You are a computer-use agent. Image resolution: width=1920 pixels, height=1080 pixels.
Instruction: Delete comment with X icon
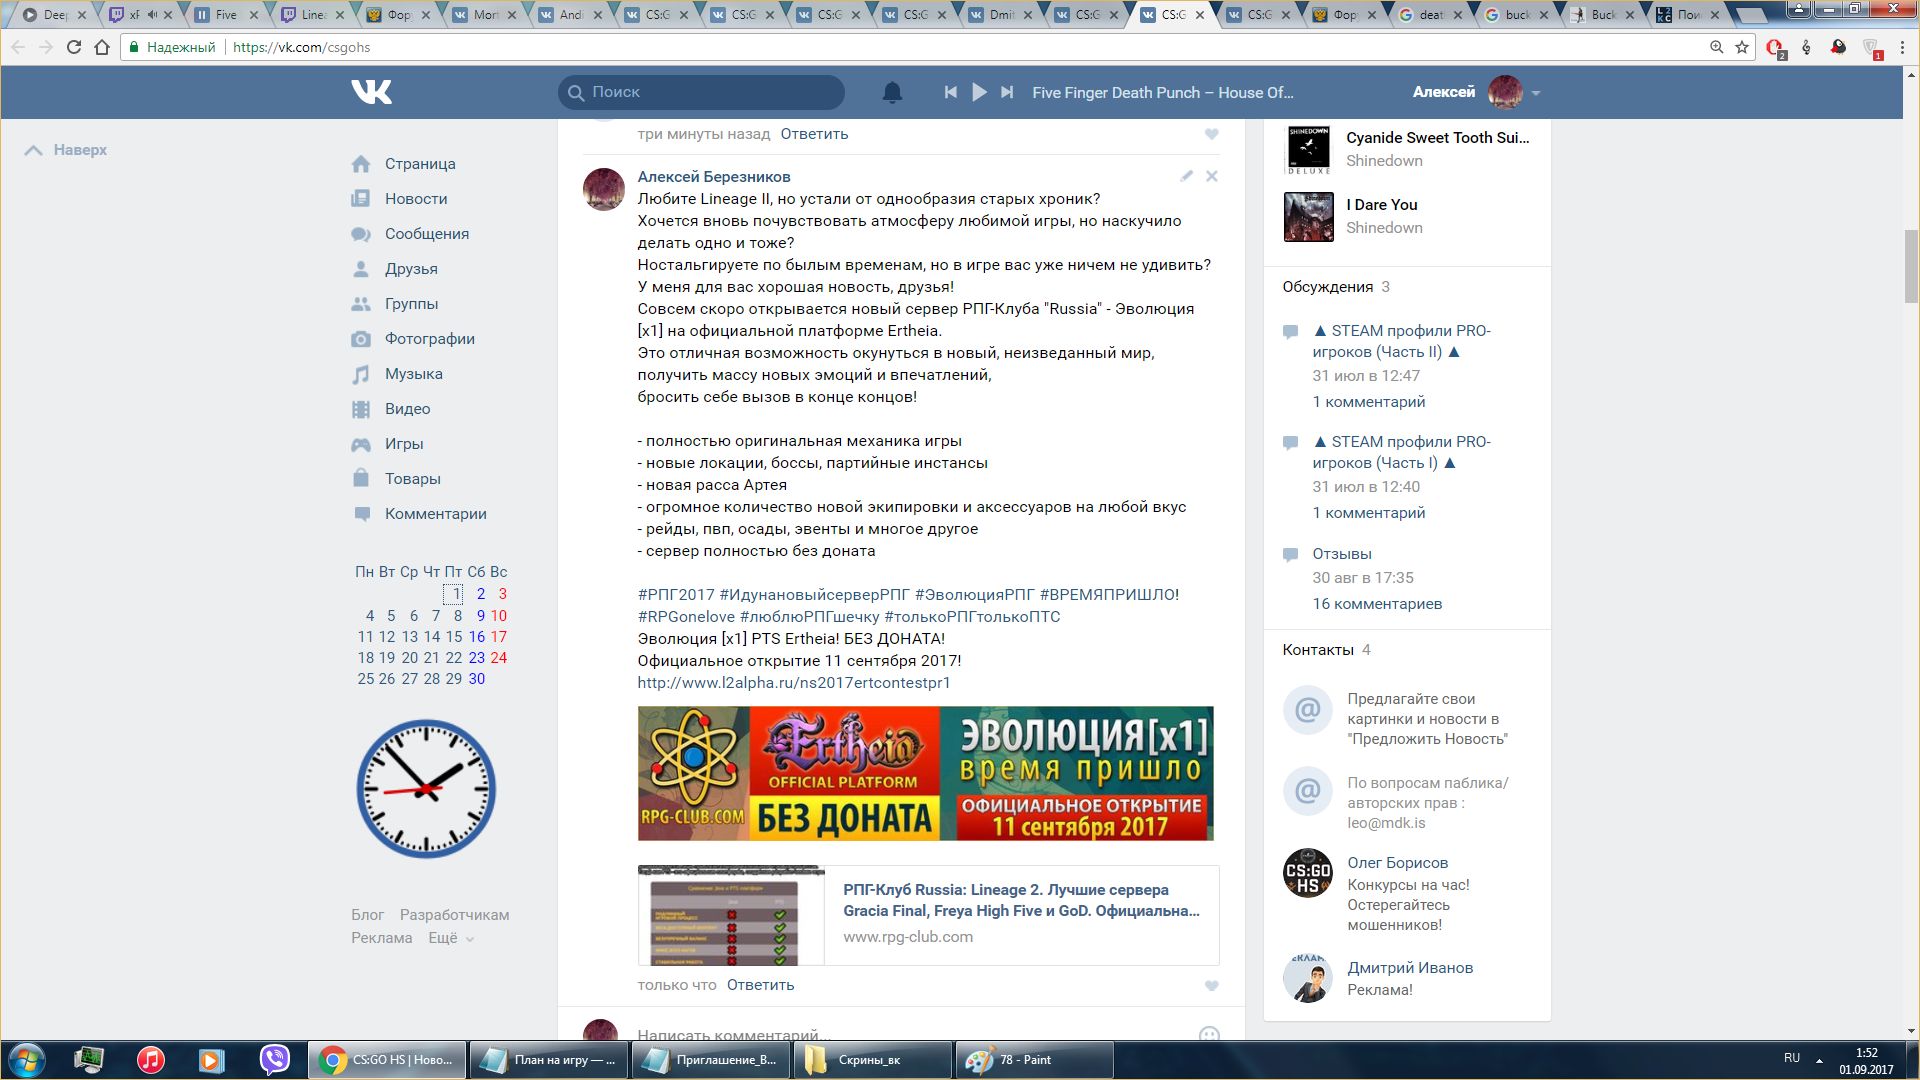1211,176
